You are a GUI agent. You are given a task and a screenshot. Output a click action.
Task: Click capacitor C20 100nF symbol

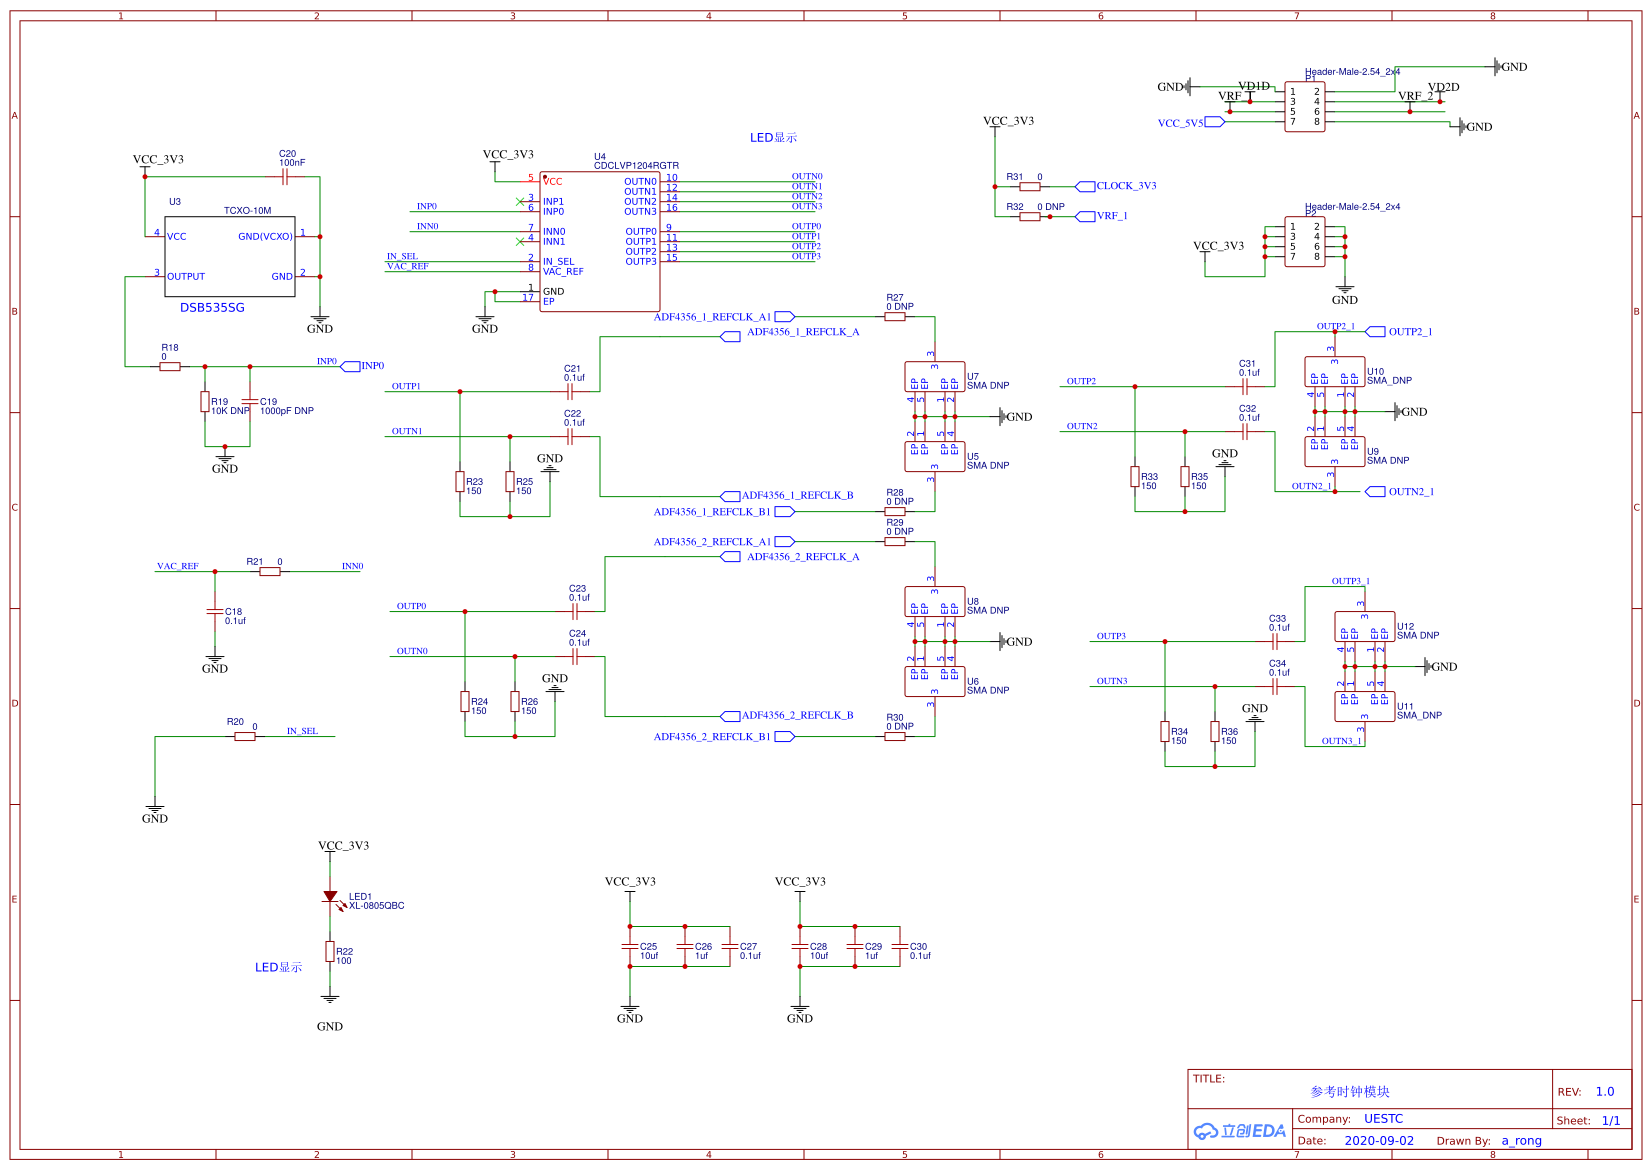pyautogui.click(x=285, y=177)
